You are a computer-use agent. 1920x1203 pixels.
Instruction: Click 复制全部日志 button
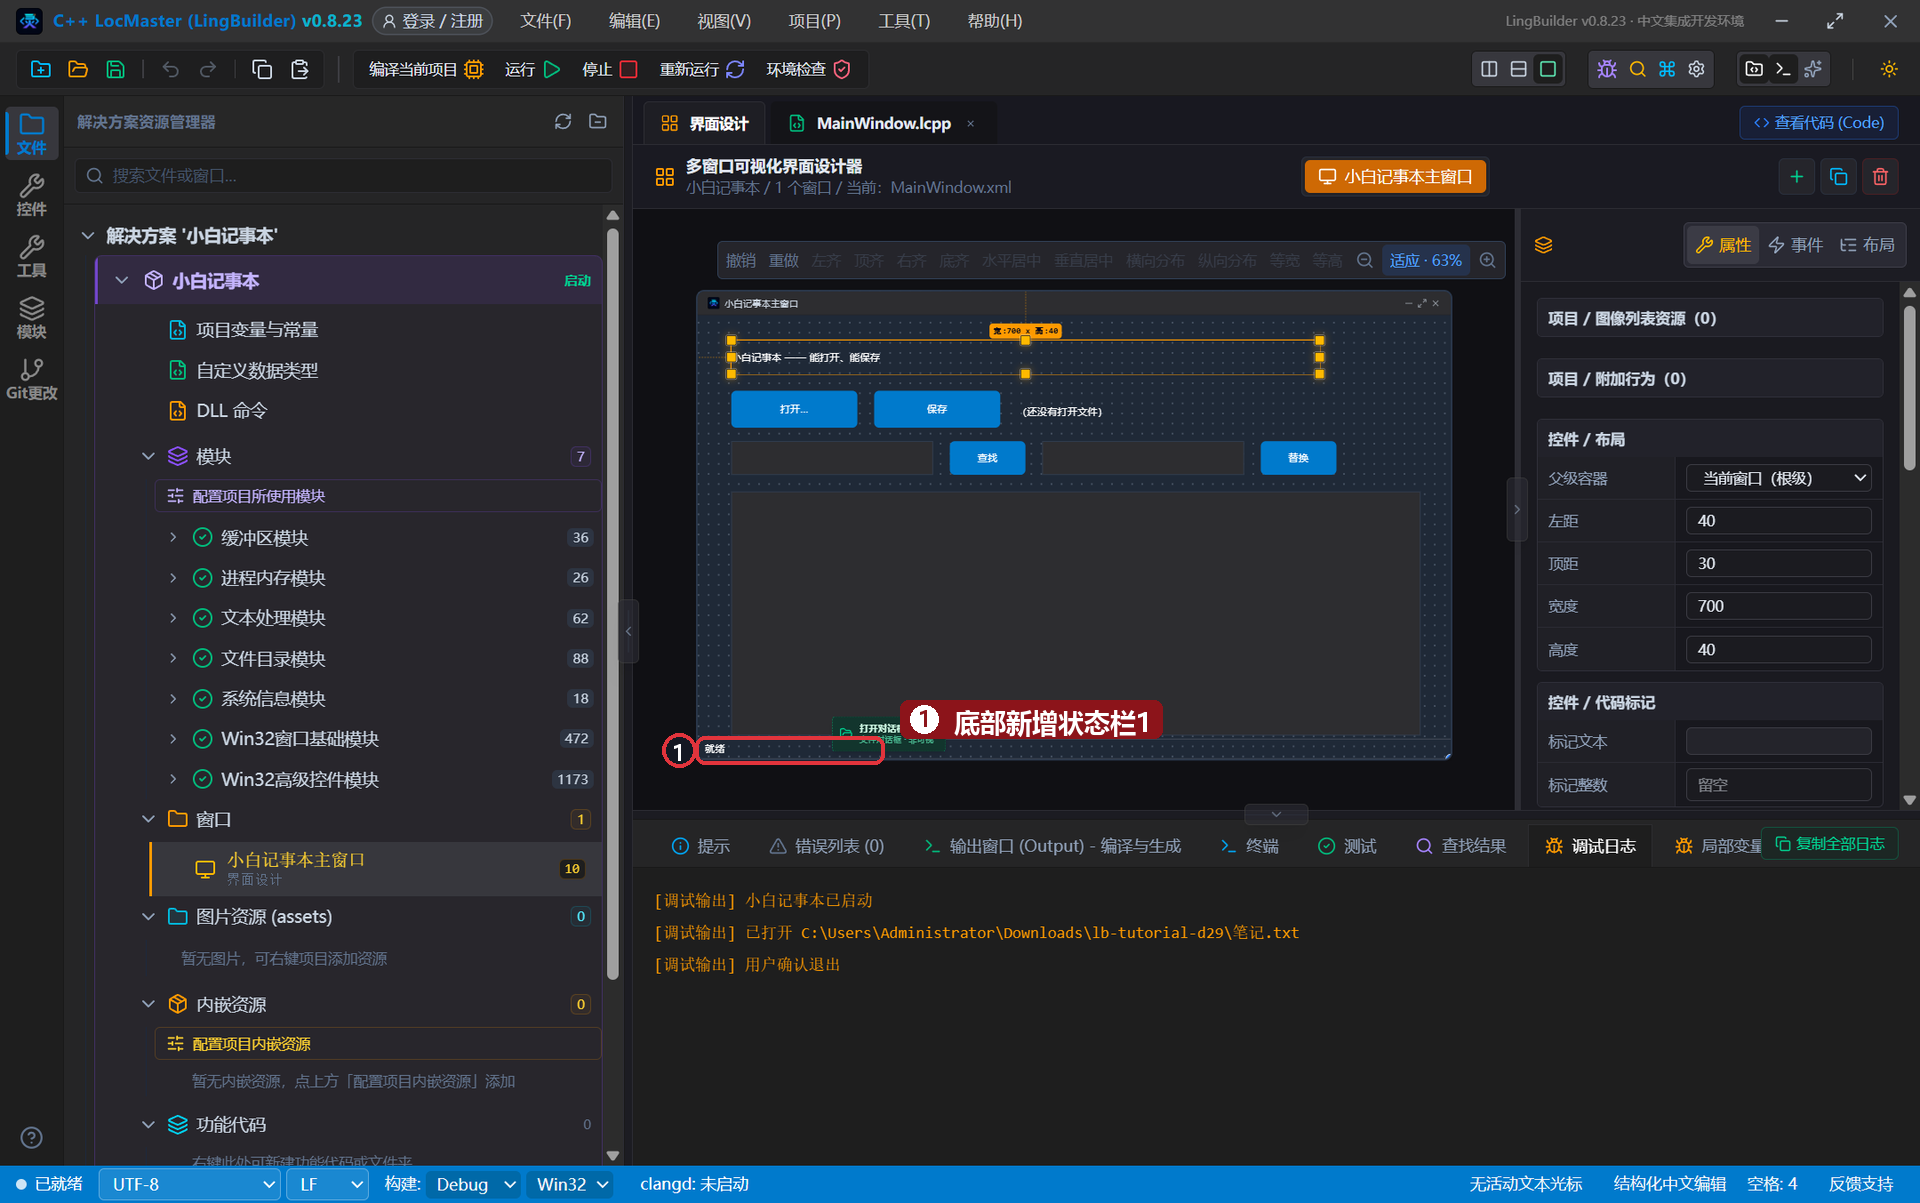pos(1829,844)
